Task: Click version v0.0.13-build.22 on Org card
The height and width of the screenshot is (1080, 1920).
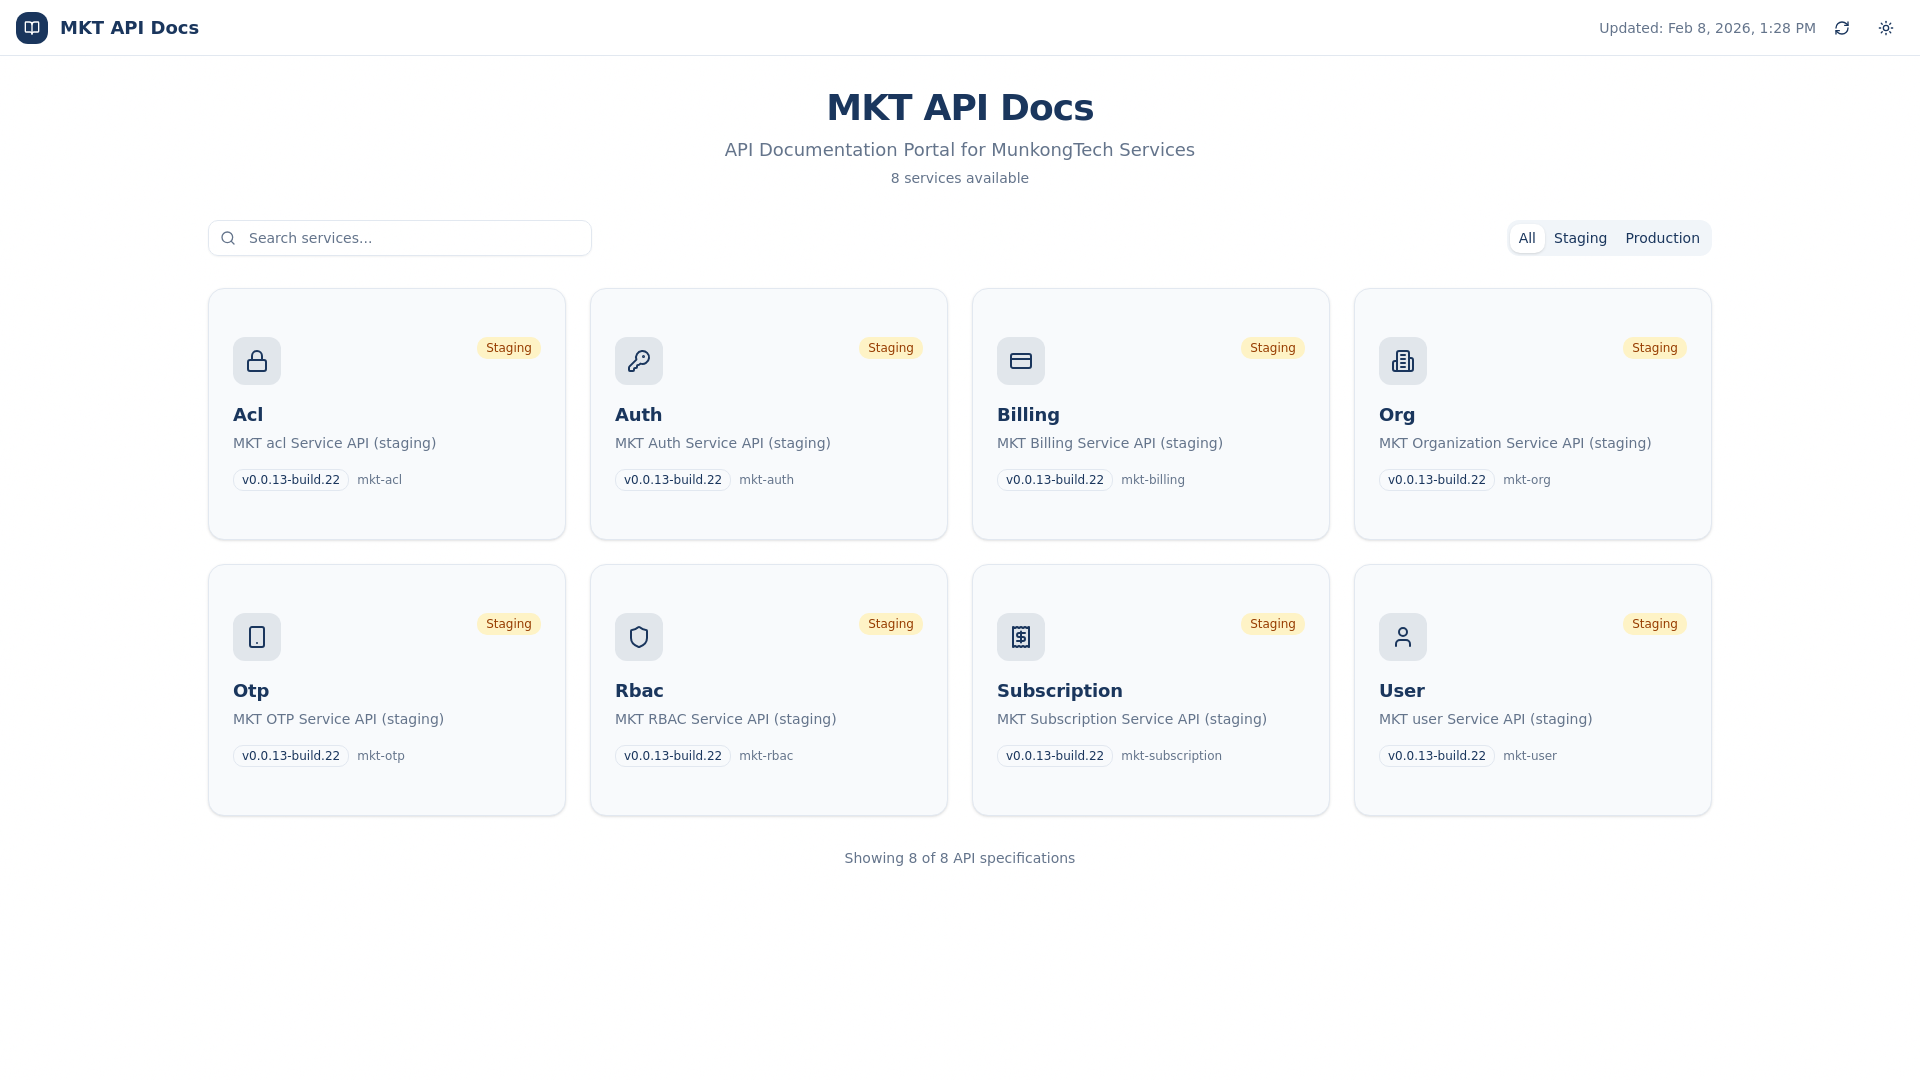Action: click(x=1437, y=480)
